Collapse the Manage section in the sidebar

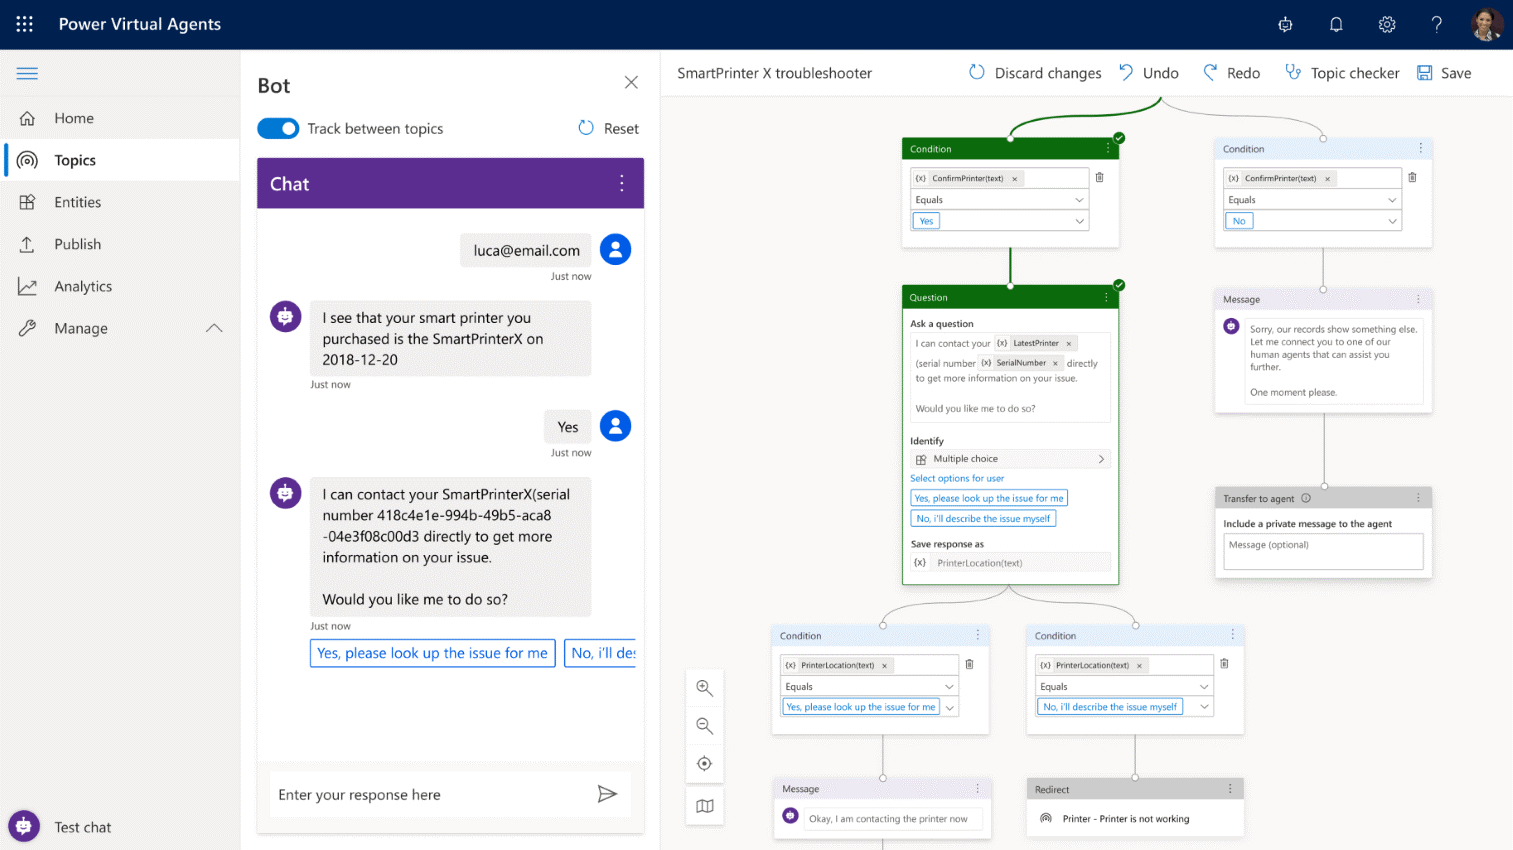[x=214, y=328]
